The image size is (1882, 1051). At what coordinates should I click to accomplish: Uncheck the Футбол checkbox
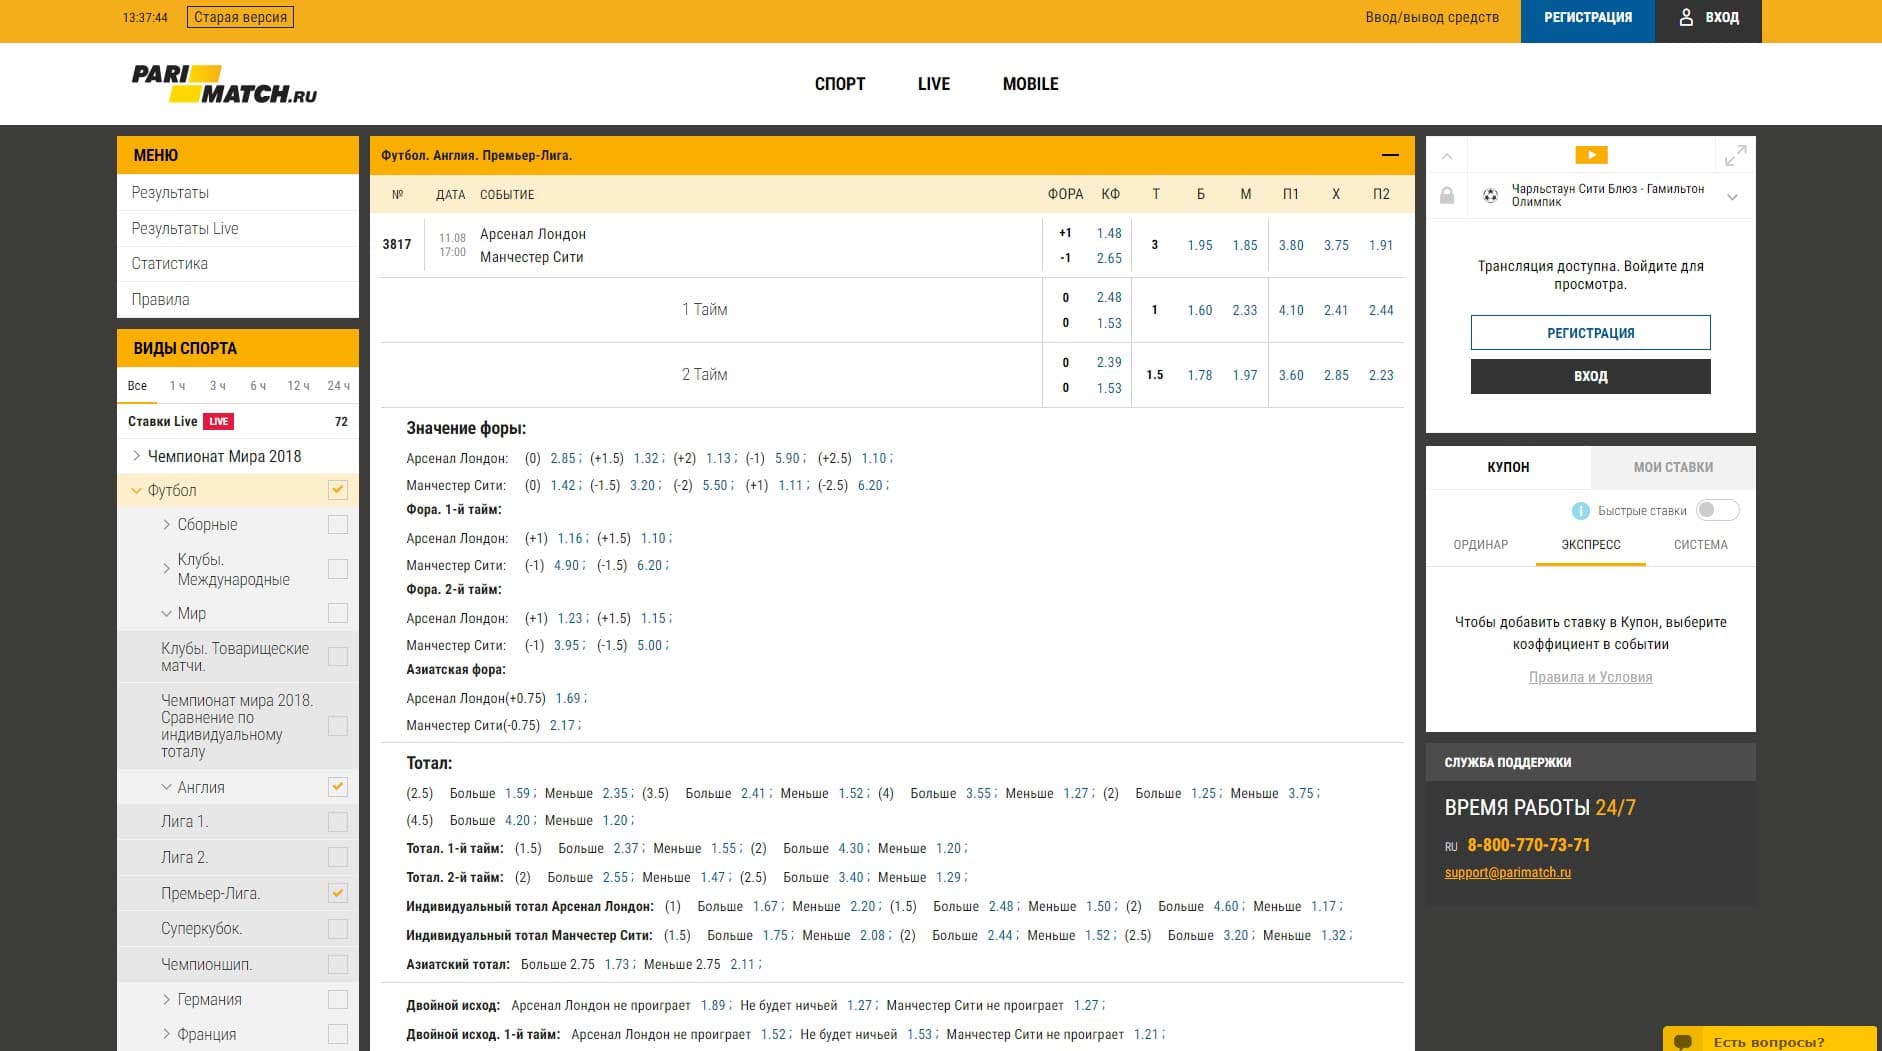338,490
